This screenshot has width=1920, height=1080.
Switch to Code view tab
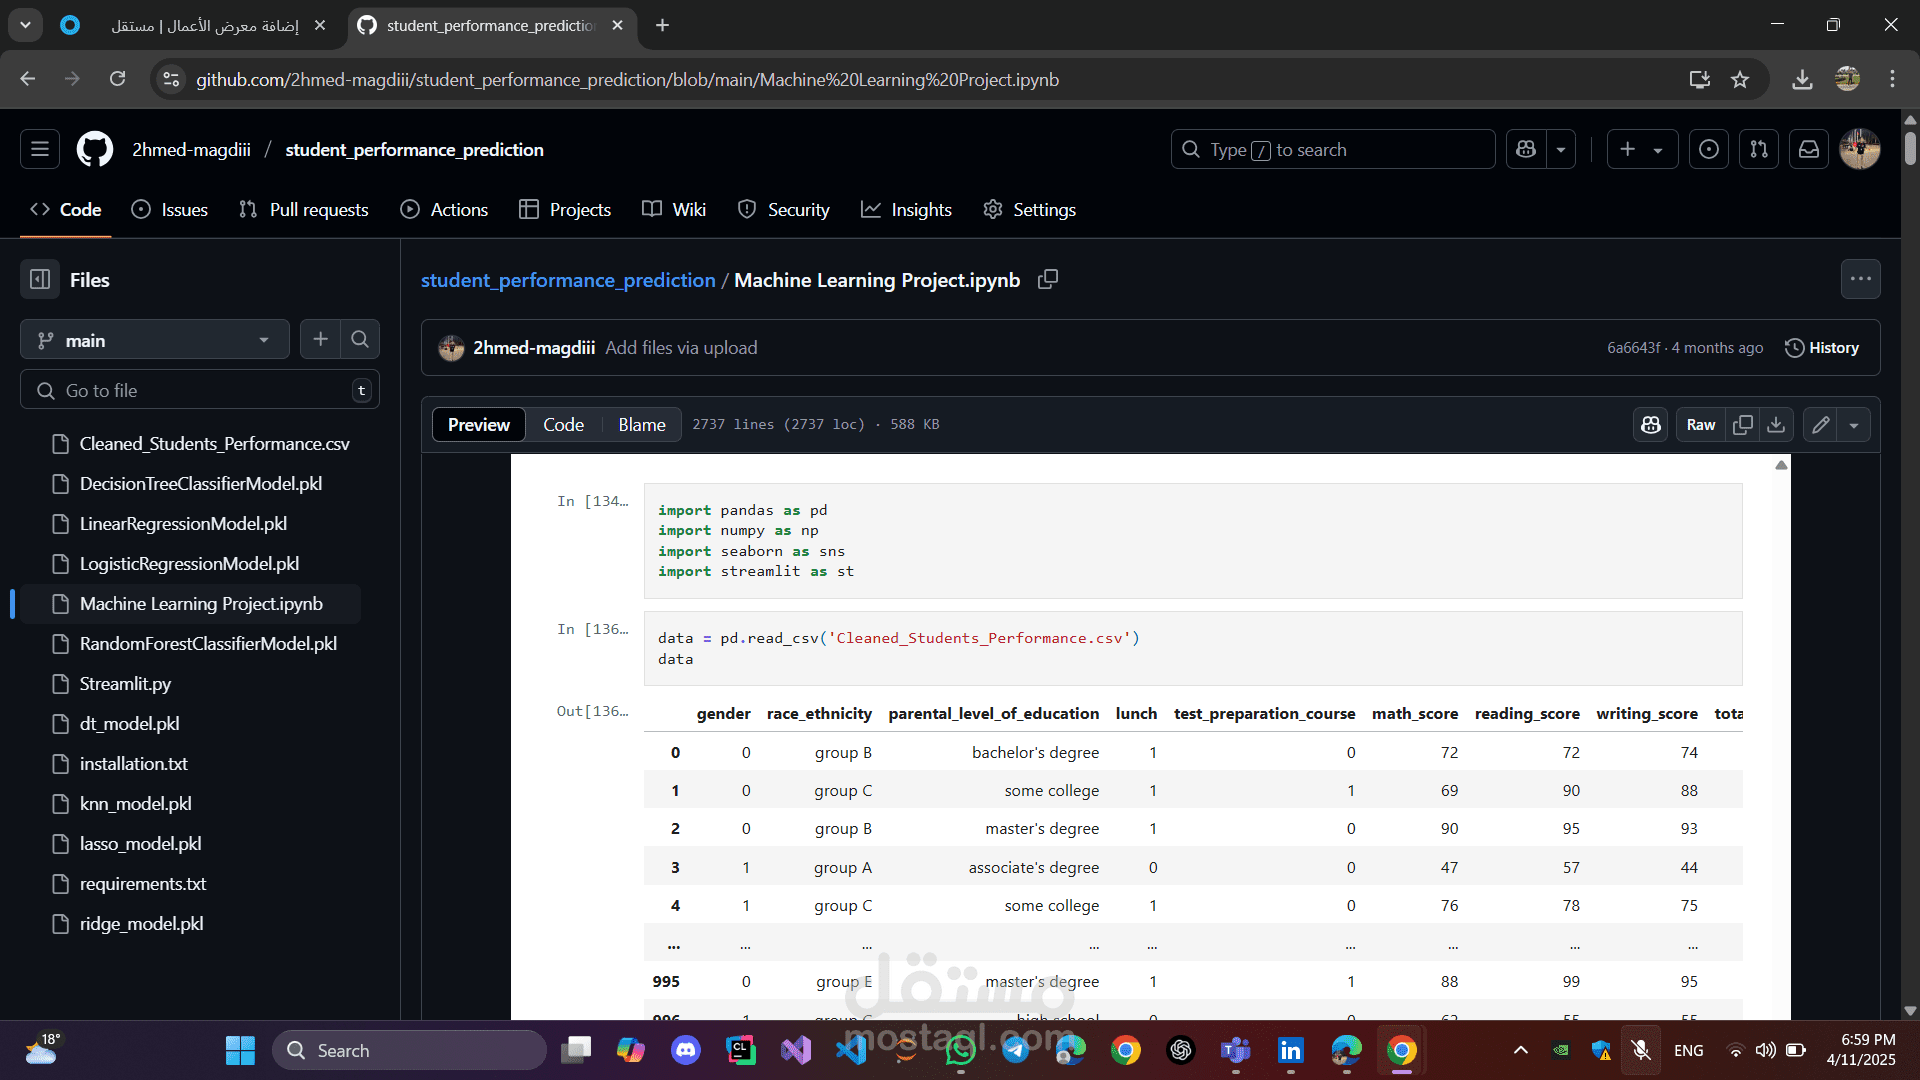click(564, 425)
